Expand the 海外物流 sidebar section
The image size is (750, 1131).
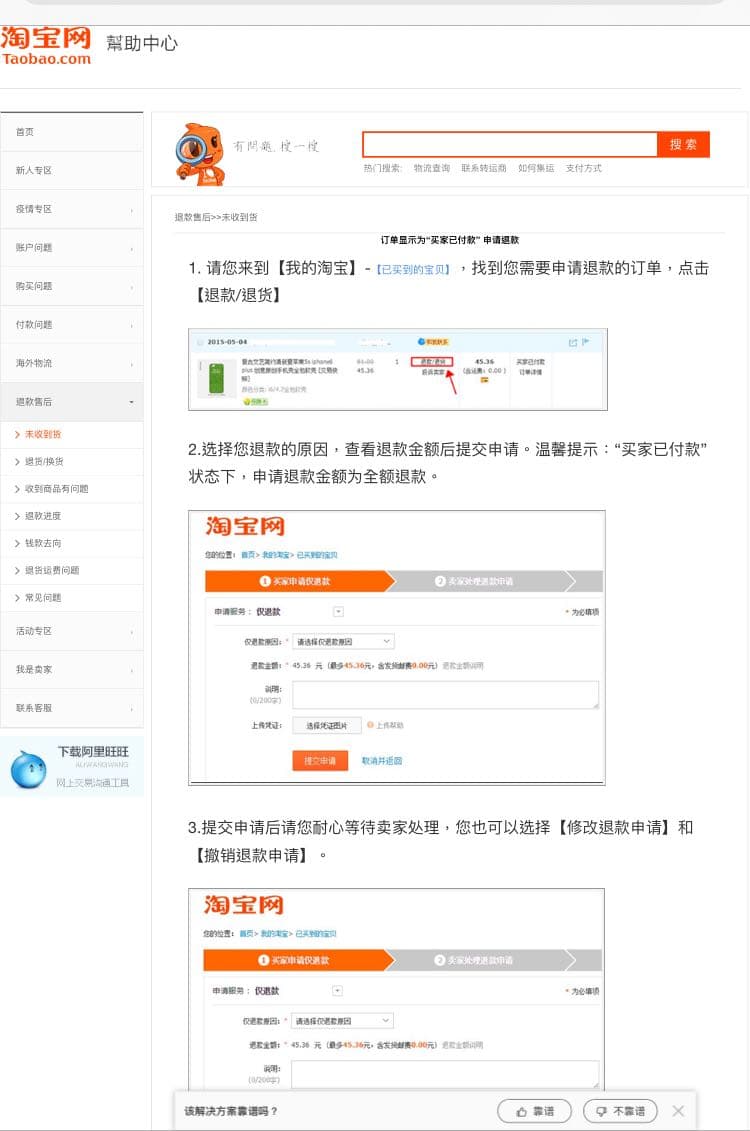(71, 363)
